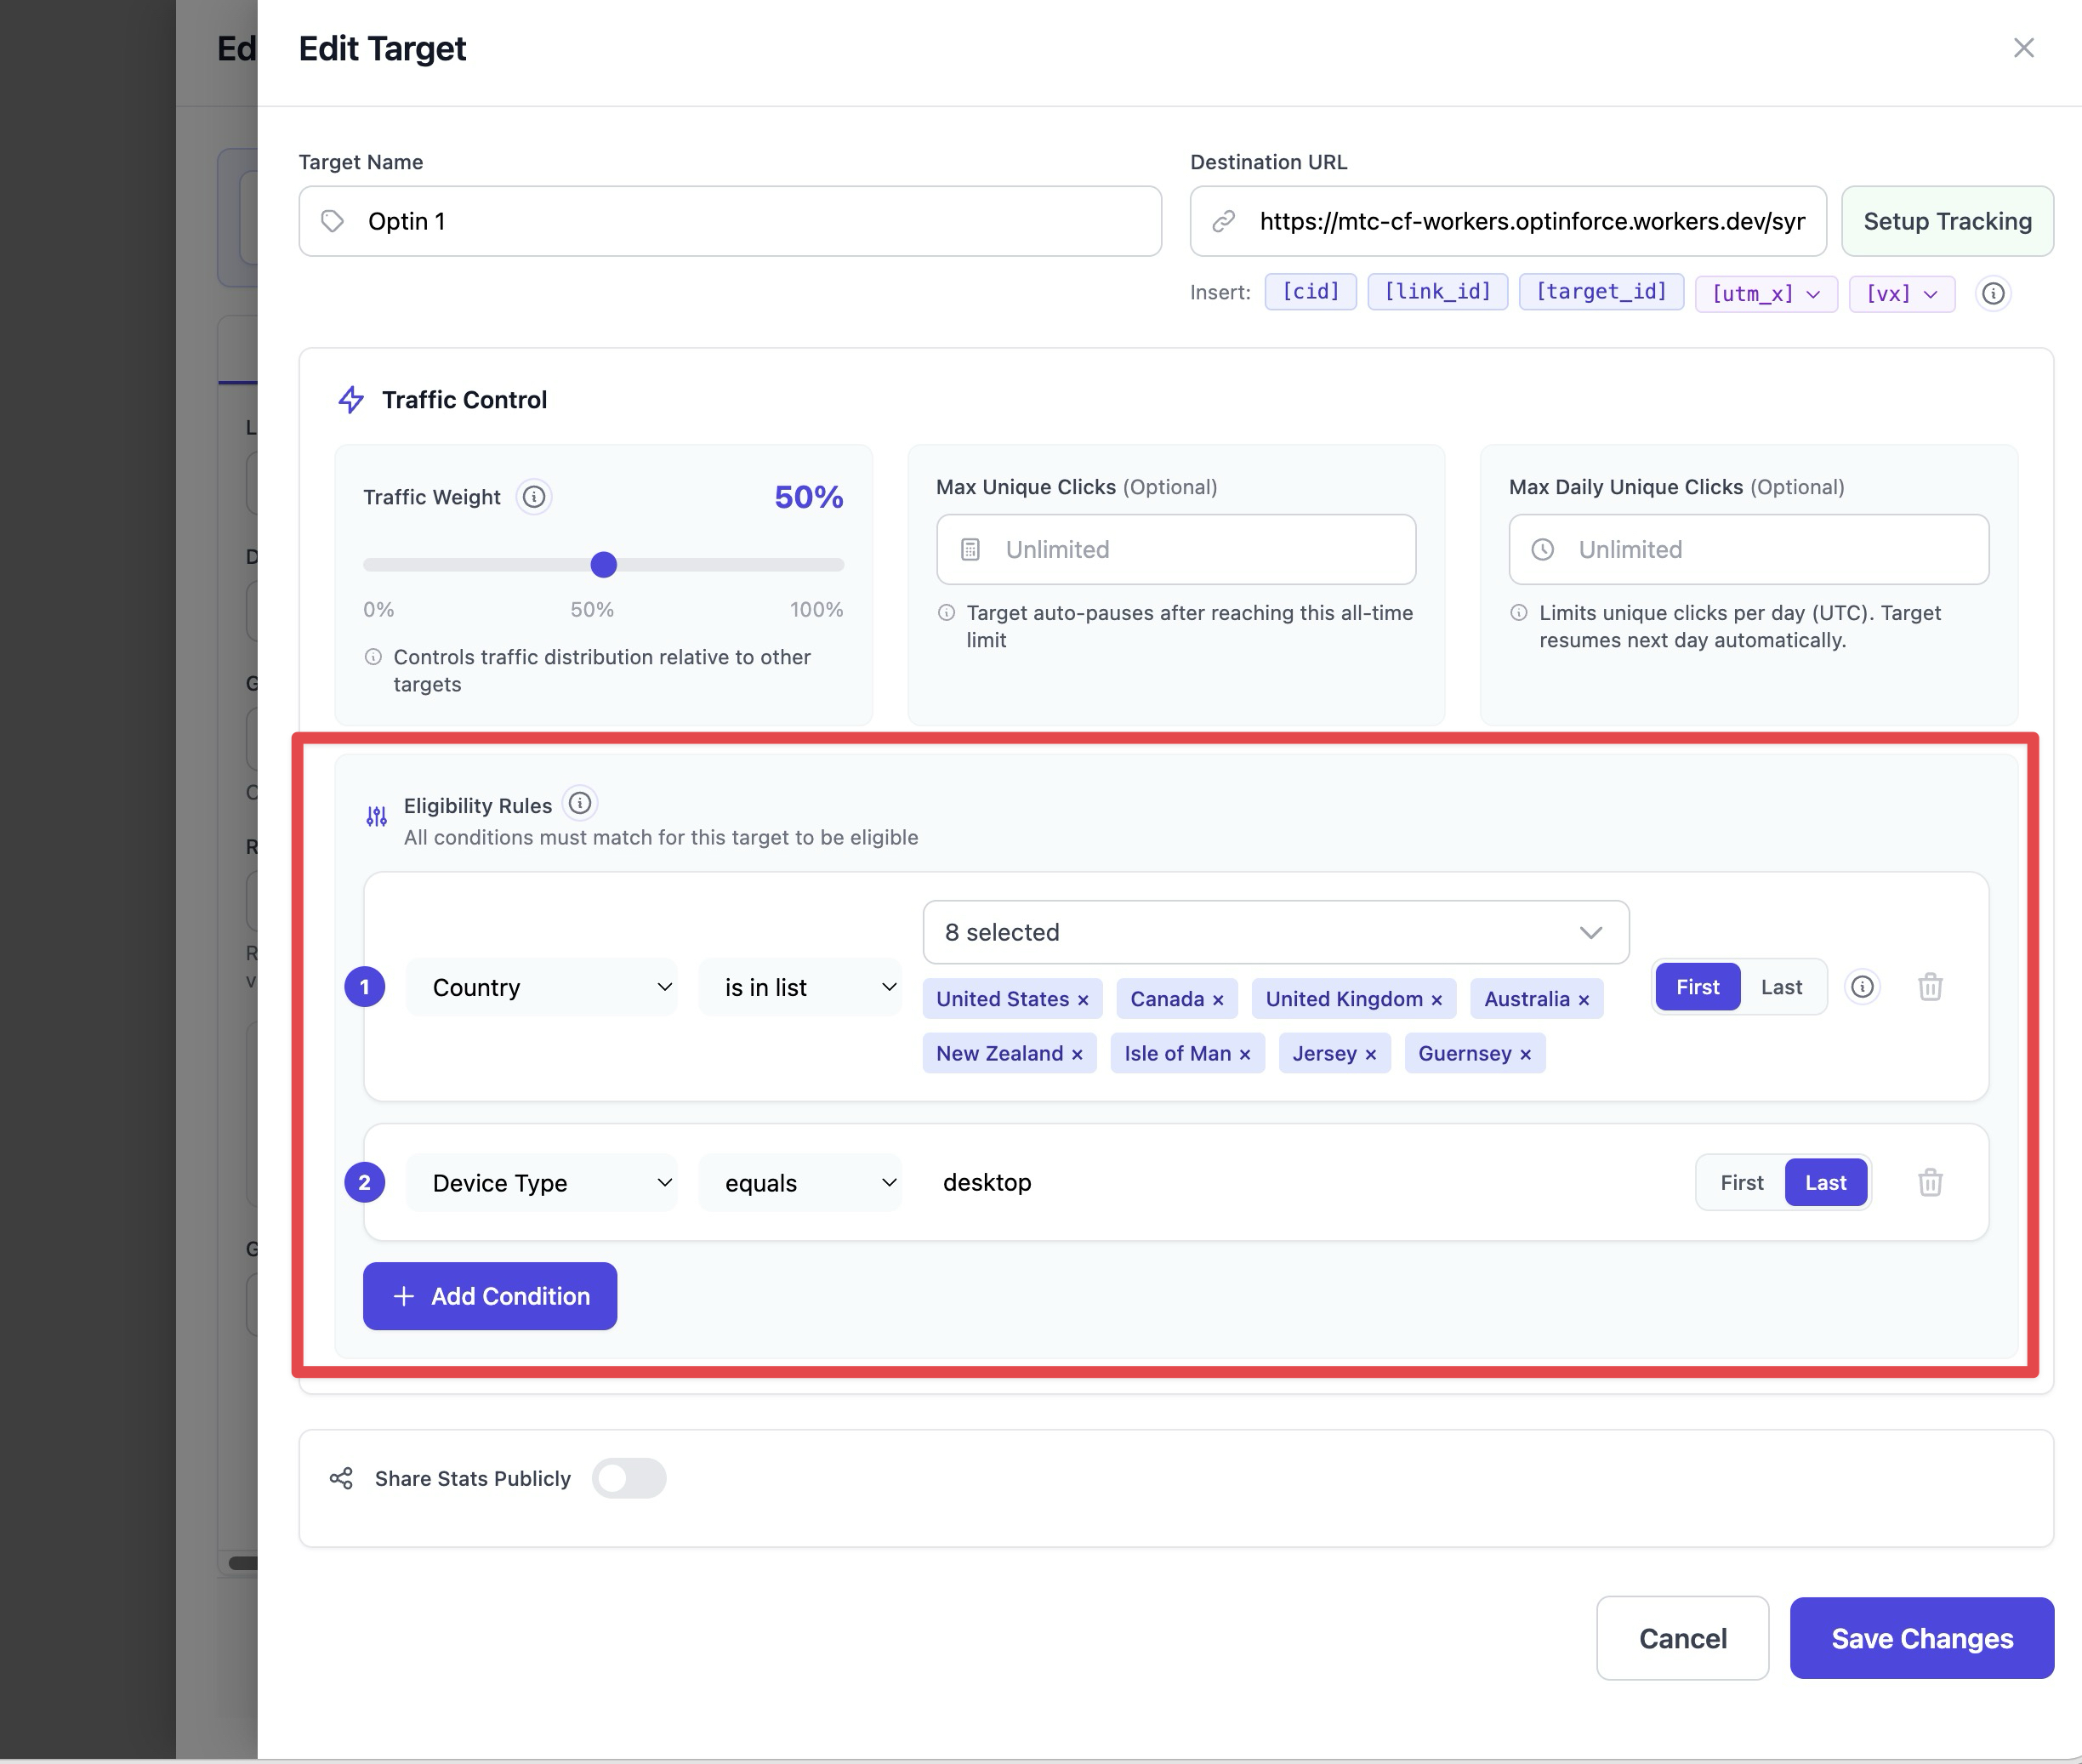The width and height of the screenshot is (2082, 1764).
Task: Click the Traffic Control lightning icon
Action: (351, 400)
